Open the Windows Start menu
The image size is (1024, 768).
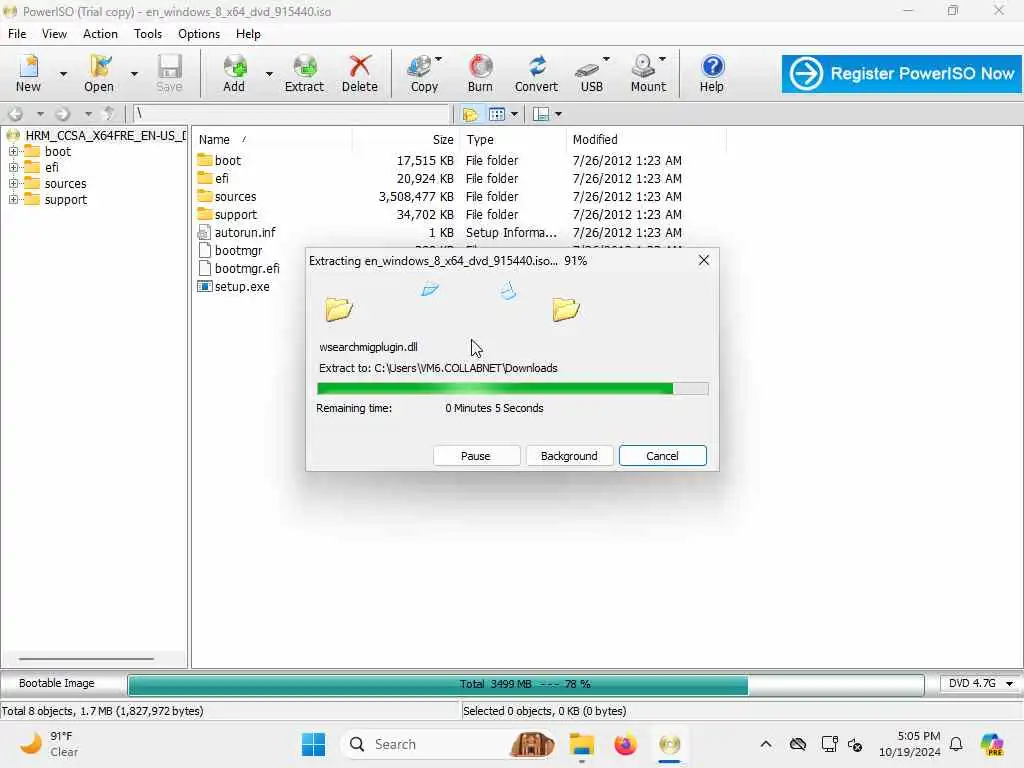313,744
